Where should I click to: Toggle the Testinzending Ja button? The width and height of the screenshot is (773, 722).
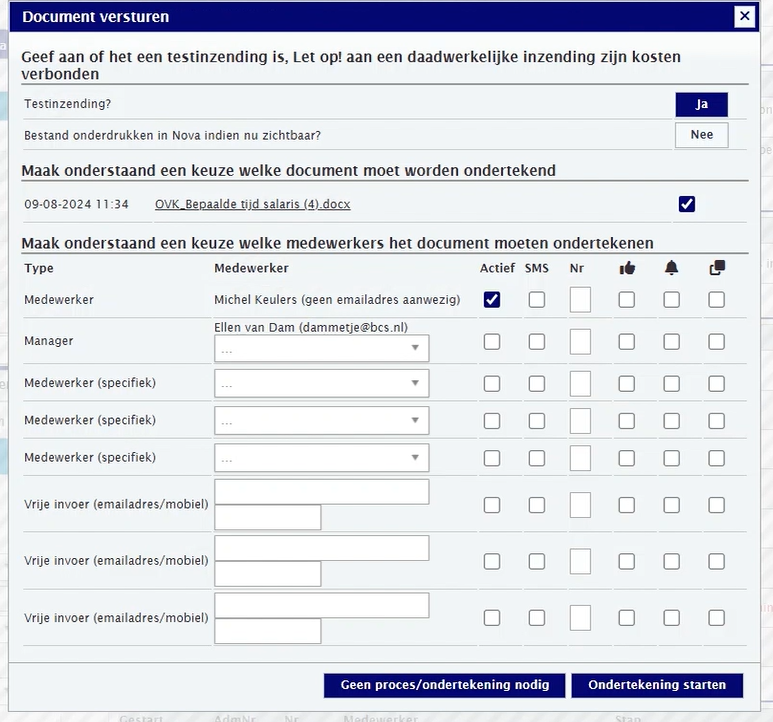click(701, 105)
